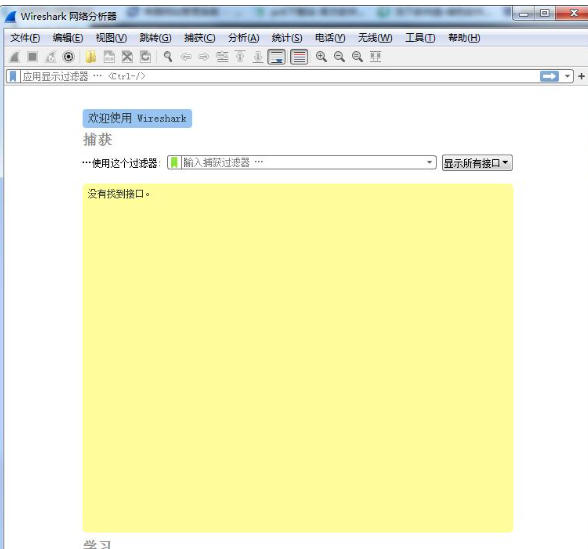Expand the 显示所有接口 dropdown
588x549 pixels.
[x=477, y=163]
